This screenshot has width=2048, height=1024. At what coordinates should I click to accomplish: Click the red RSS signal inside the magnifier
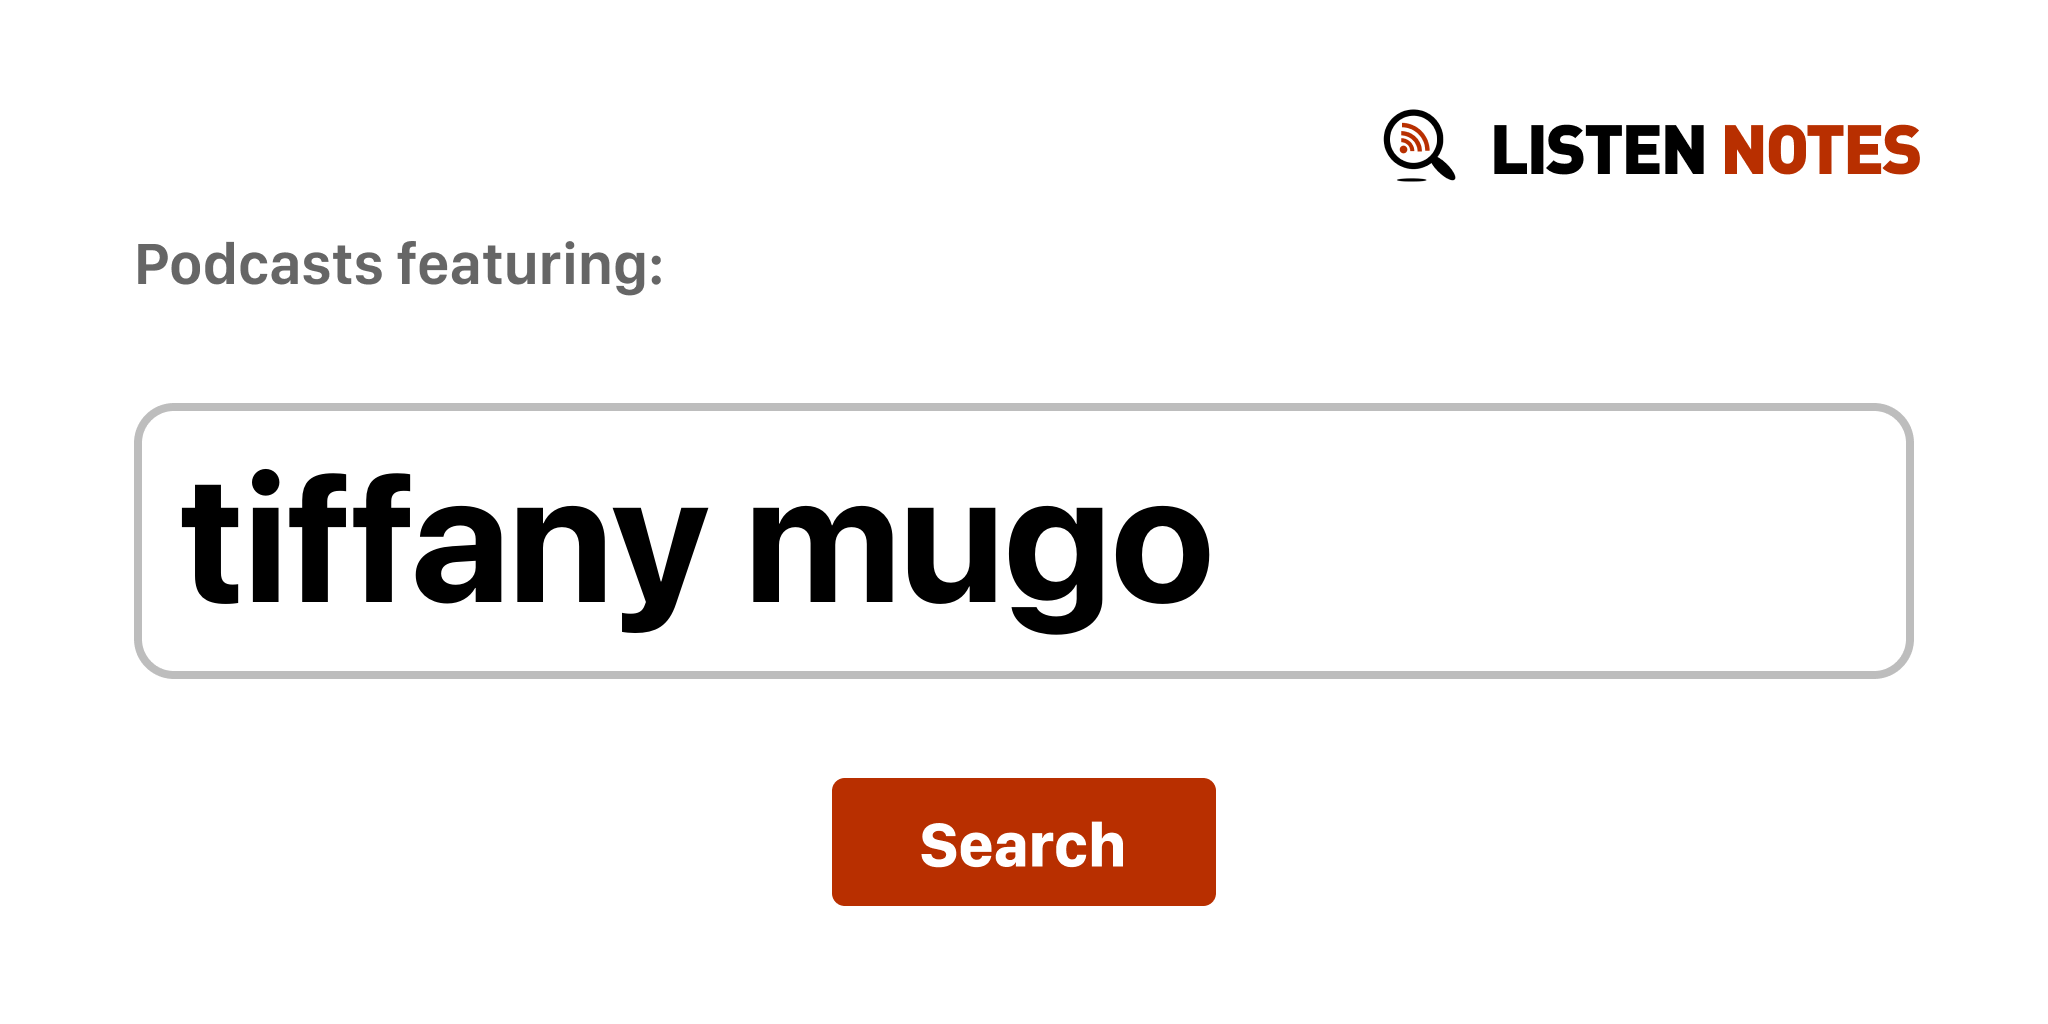pos(1412,138)
